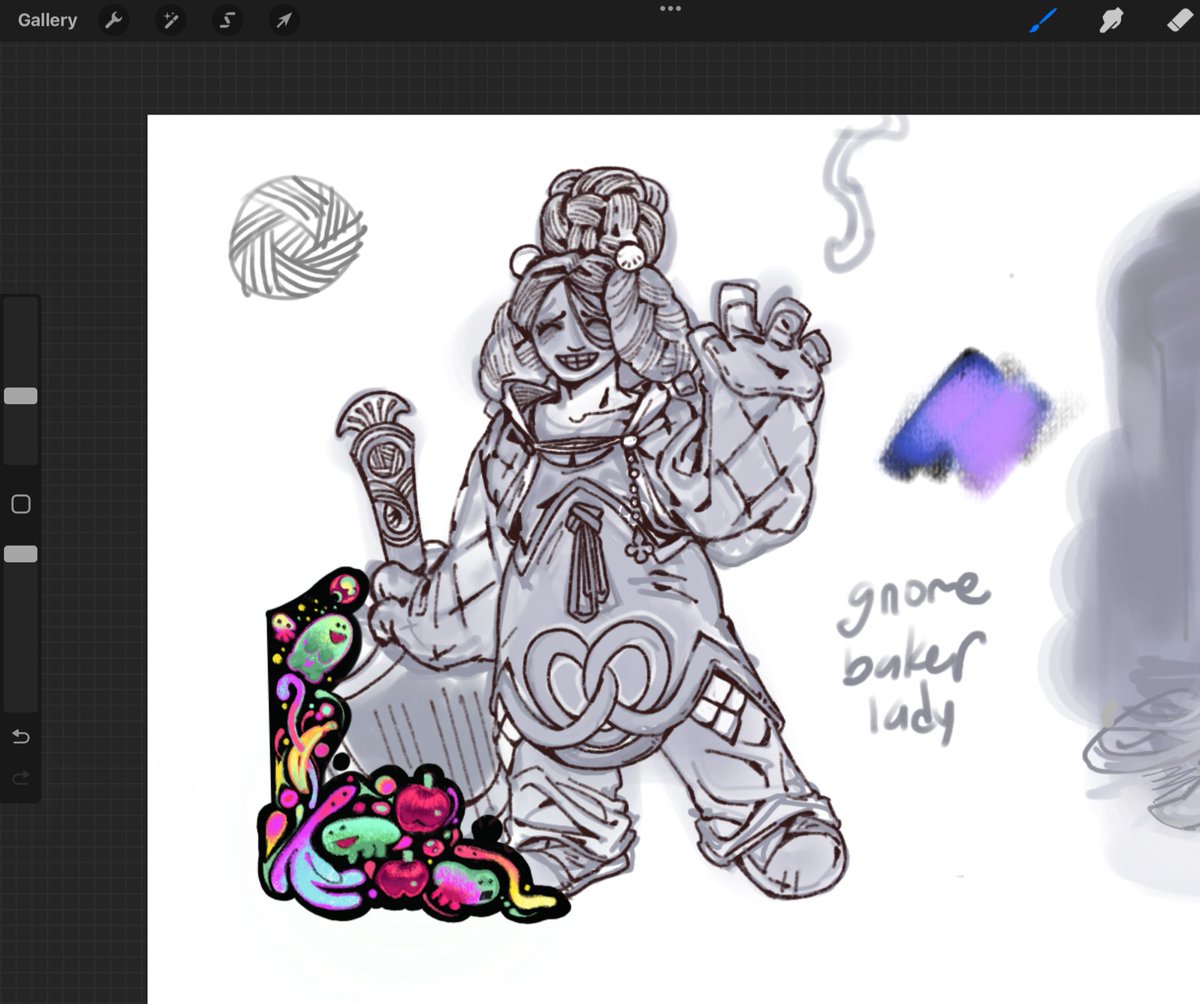Viewport: 1200px width, 1004px height.
Task: Tap the three-dot menu at top center
Action: click(x=670, y=8)
